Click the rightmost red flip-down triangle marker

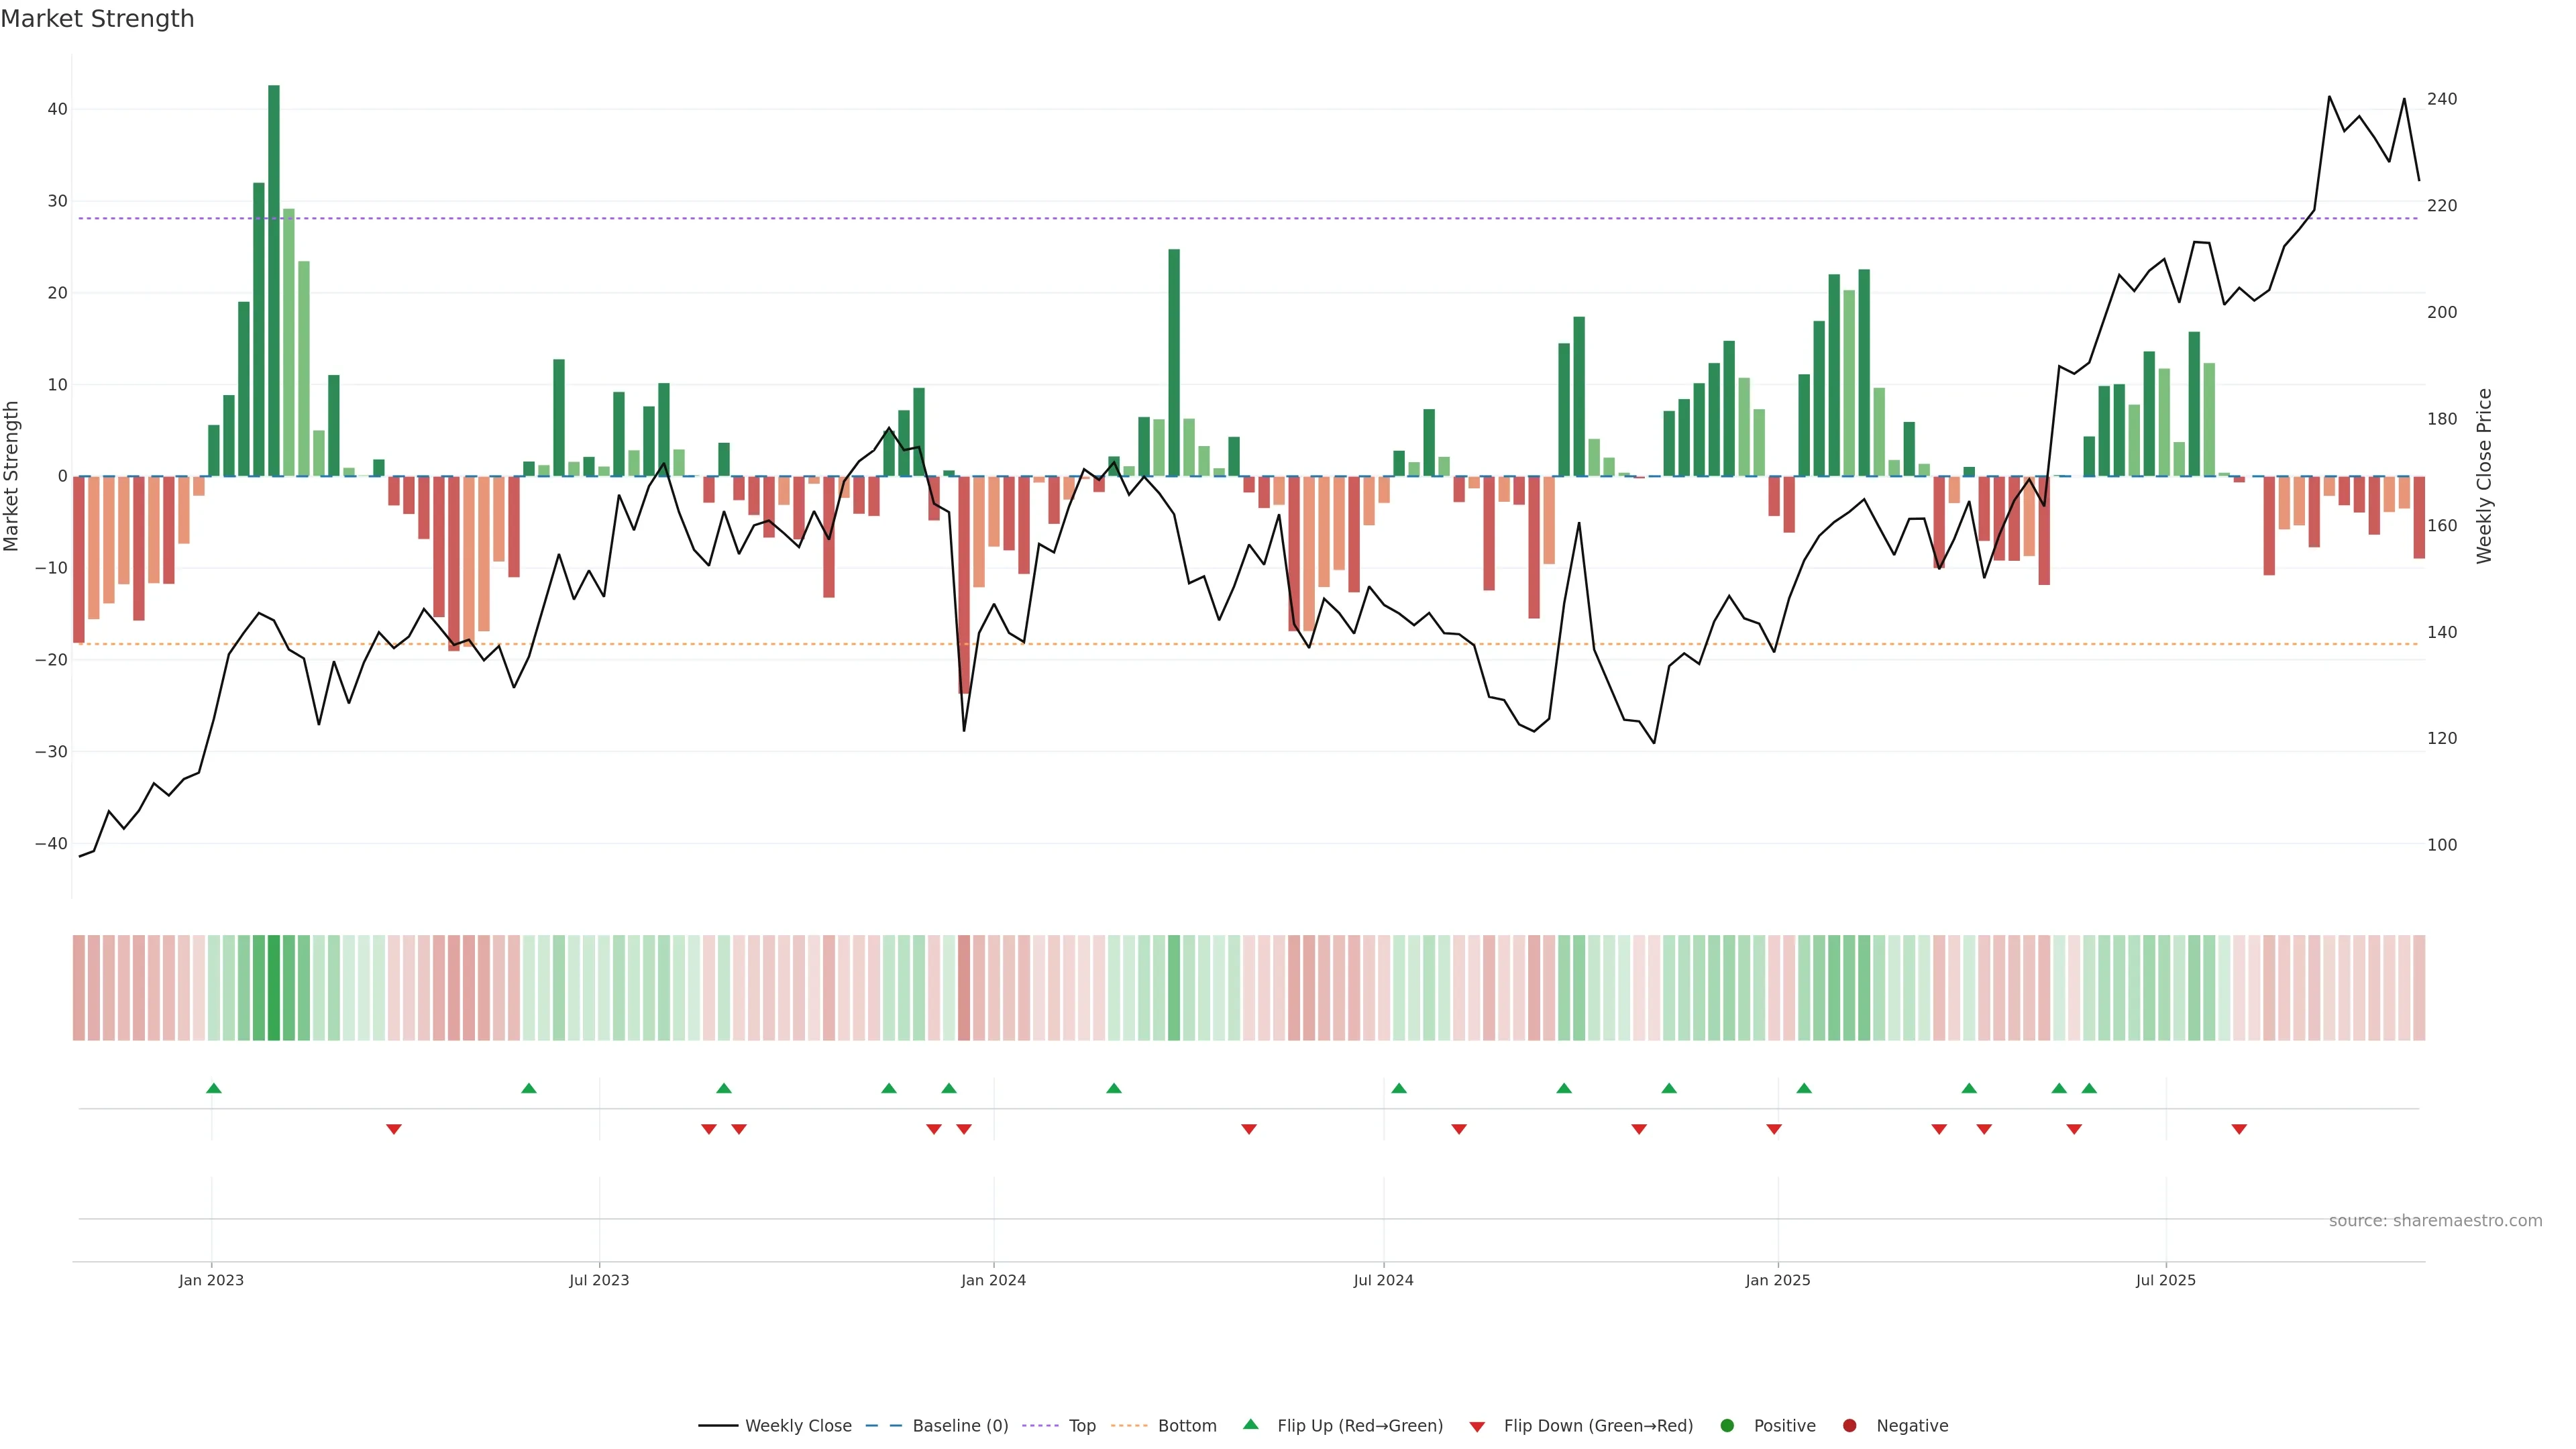click(x=2239, y=1129)
